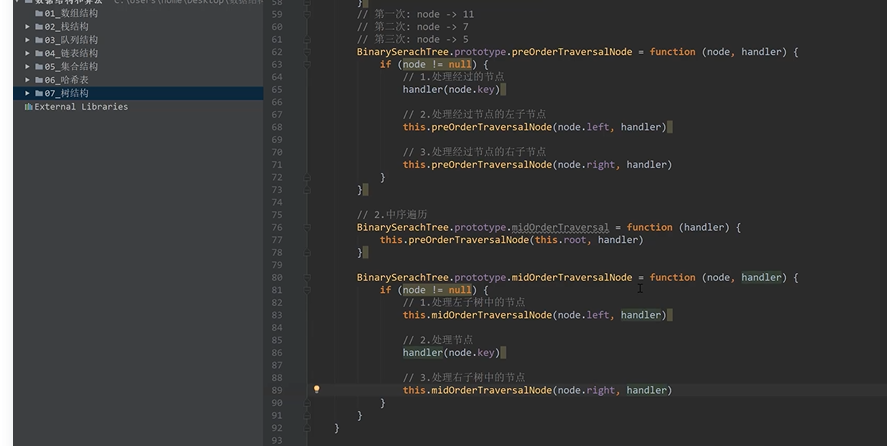Click fold end marker at line 73

[307, 190]
